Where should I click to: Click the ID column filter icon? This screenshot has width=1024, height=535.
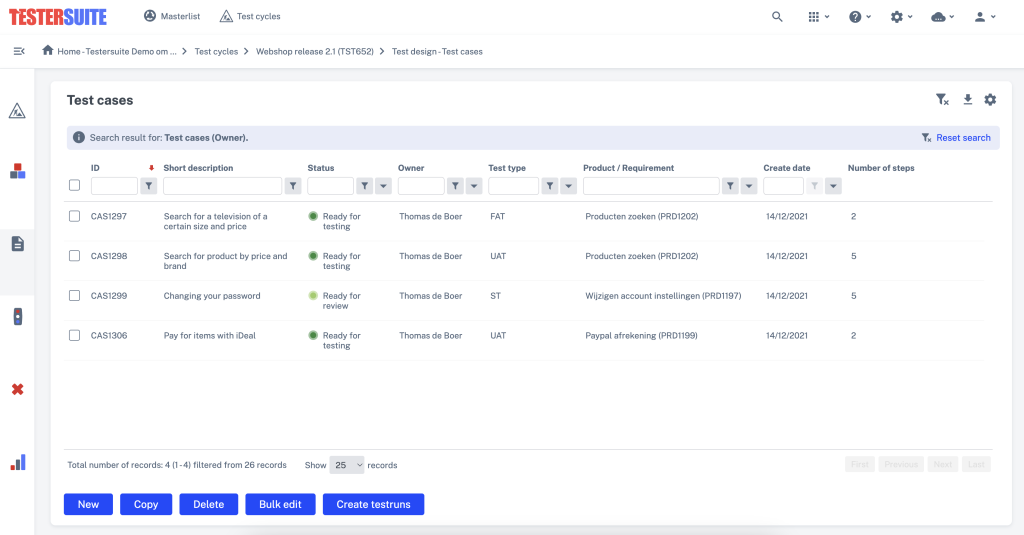(149, 186)
